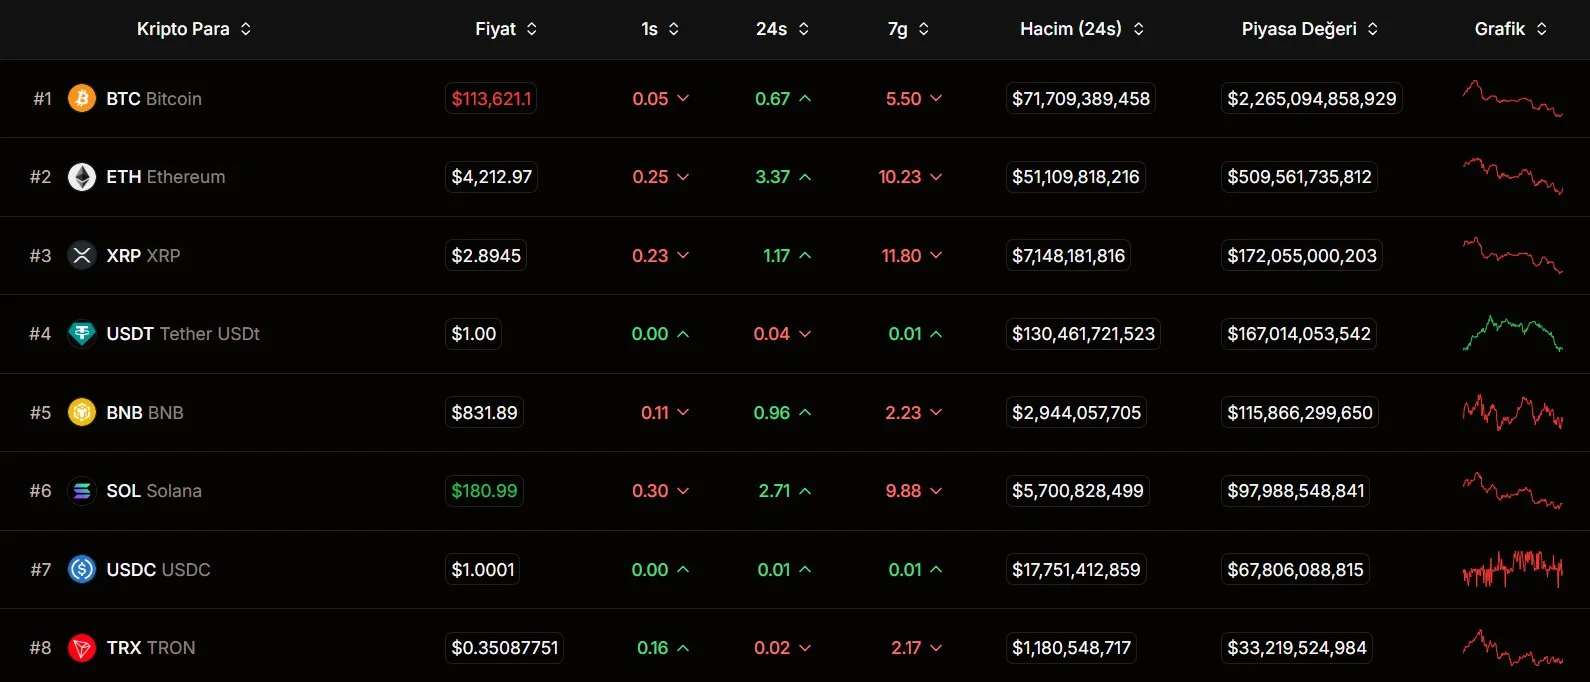Open the XRP name link

[x=143, y=256]
